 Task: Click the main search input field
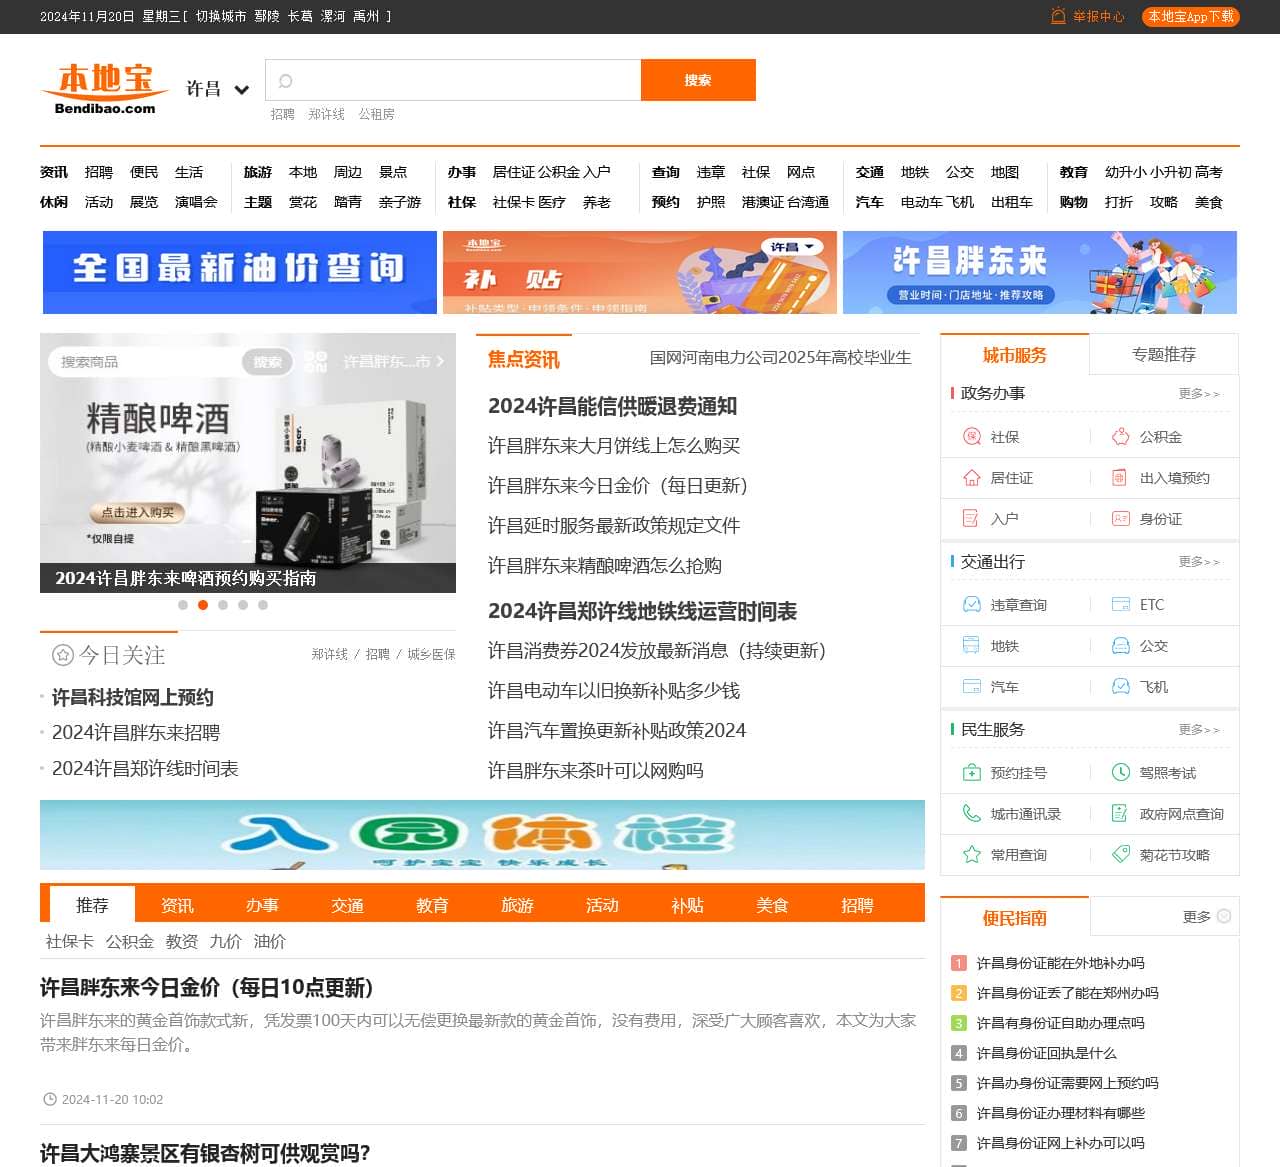453,80
